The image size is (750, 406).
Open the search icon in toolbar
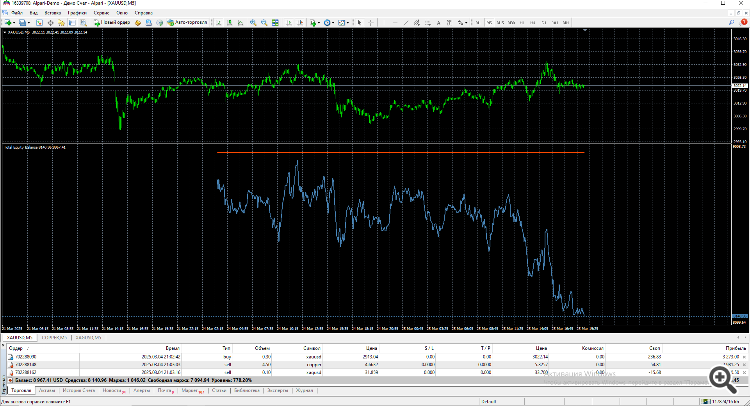pyautogui.click(x=731, y=22)
